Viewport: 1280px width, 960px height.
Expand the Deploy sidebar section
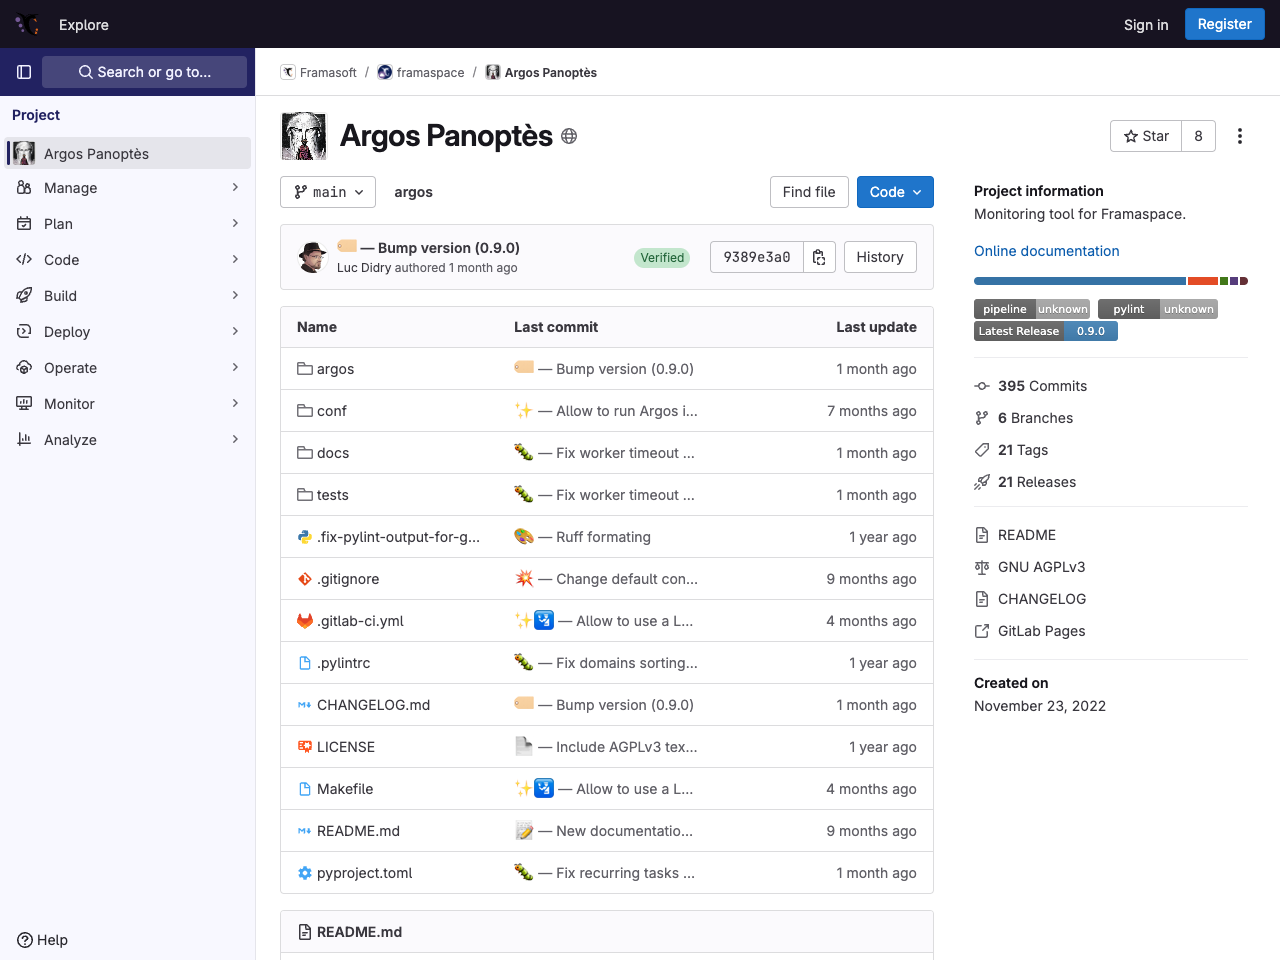[127, 332]
